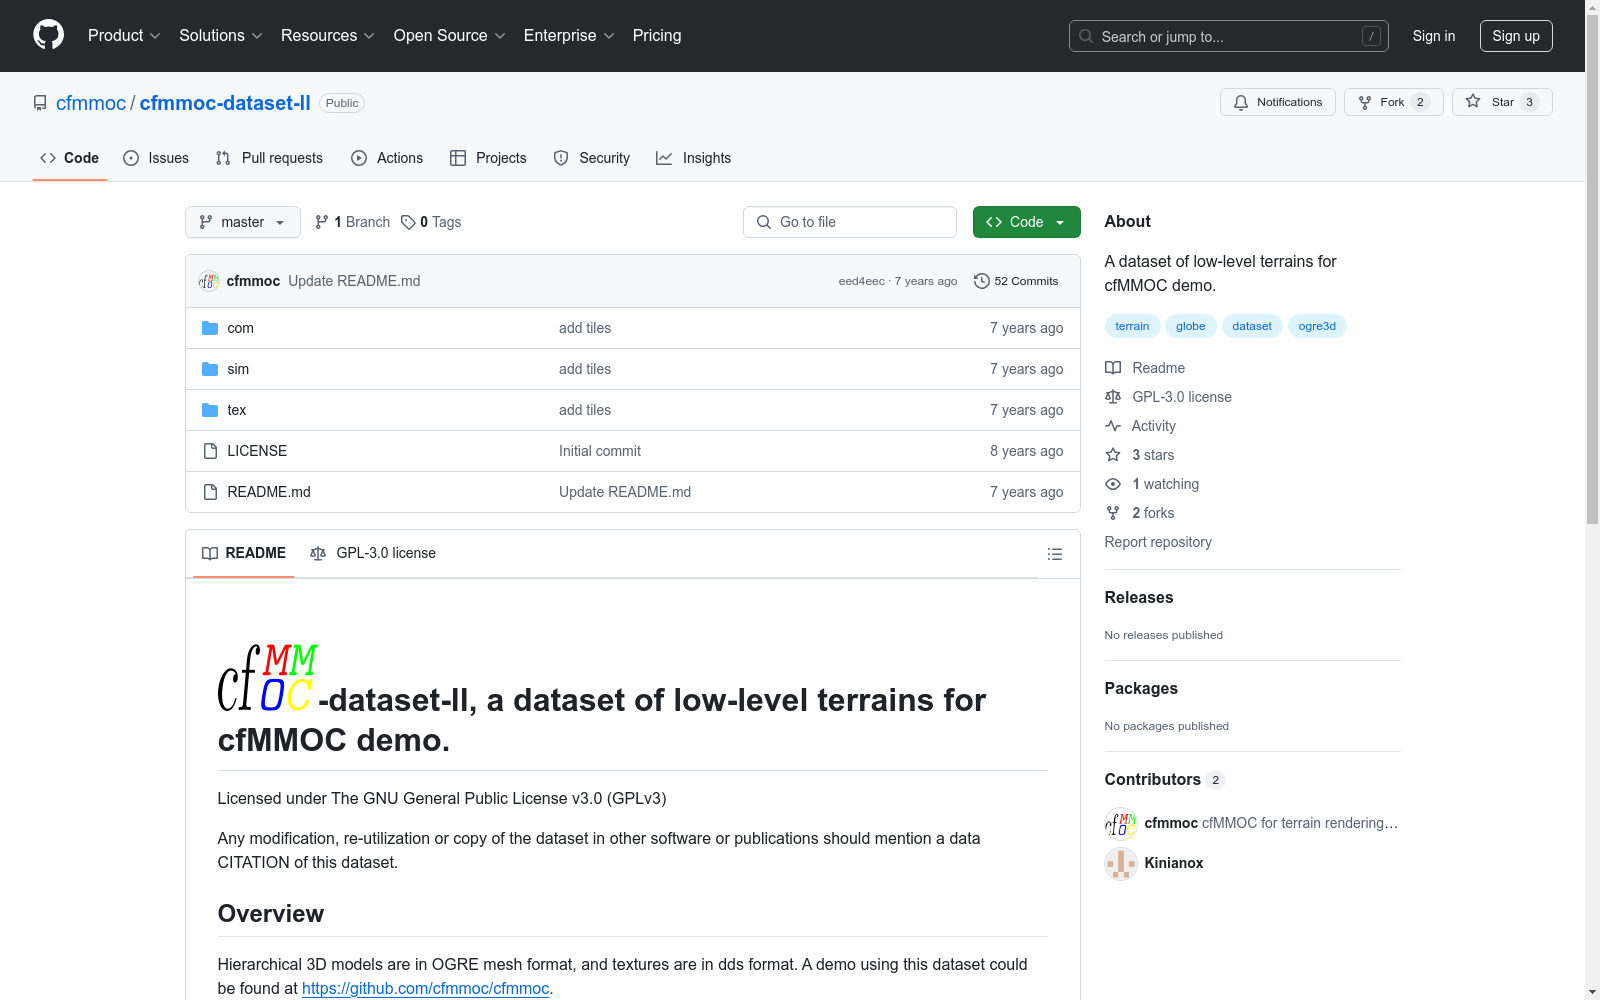Select the Code tab
Screen dimensions: 1600x1000
click(70, 158)
